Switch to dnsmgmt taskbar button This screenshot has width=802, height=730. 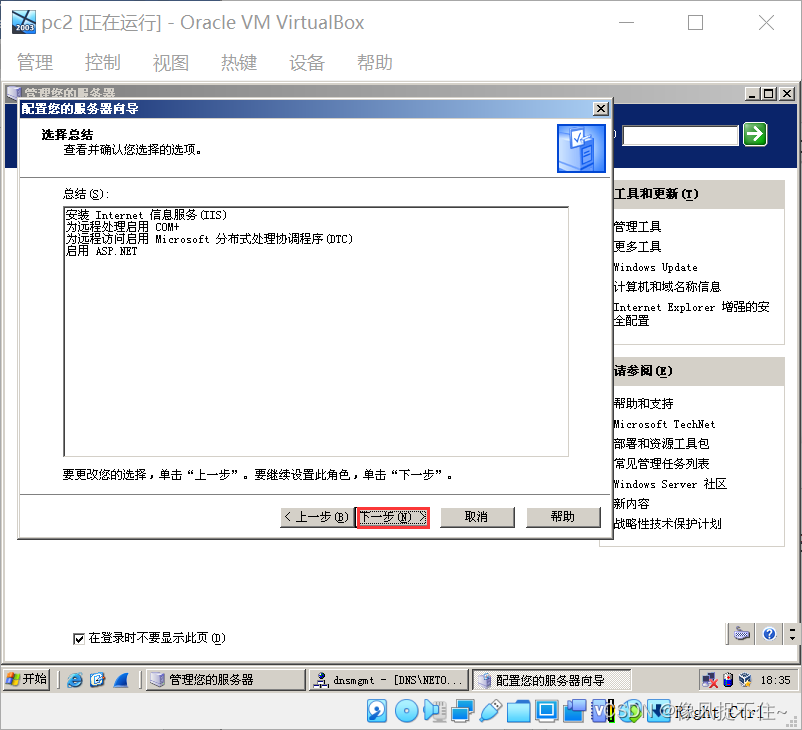[389, 680]
